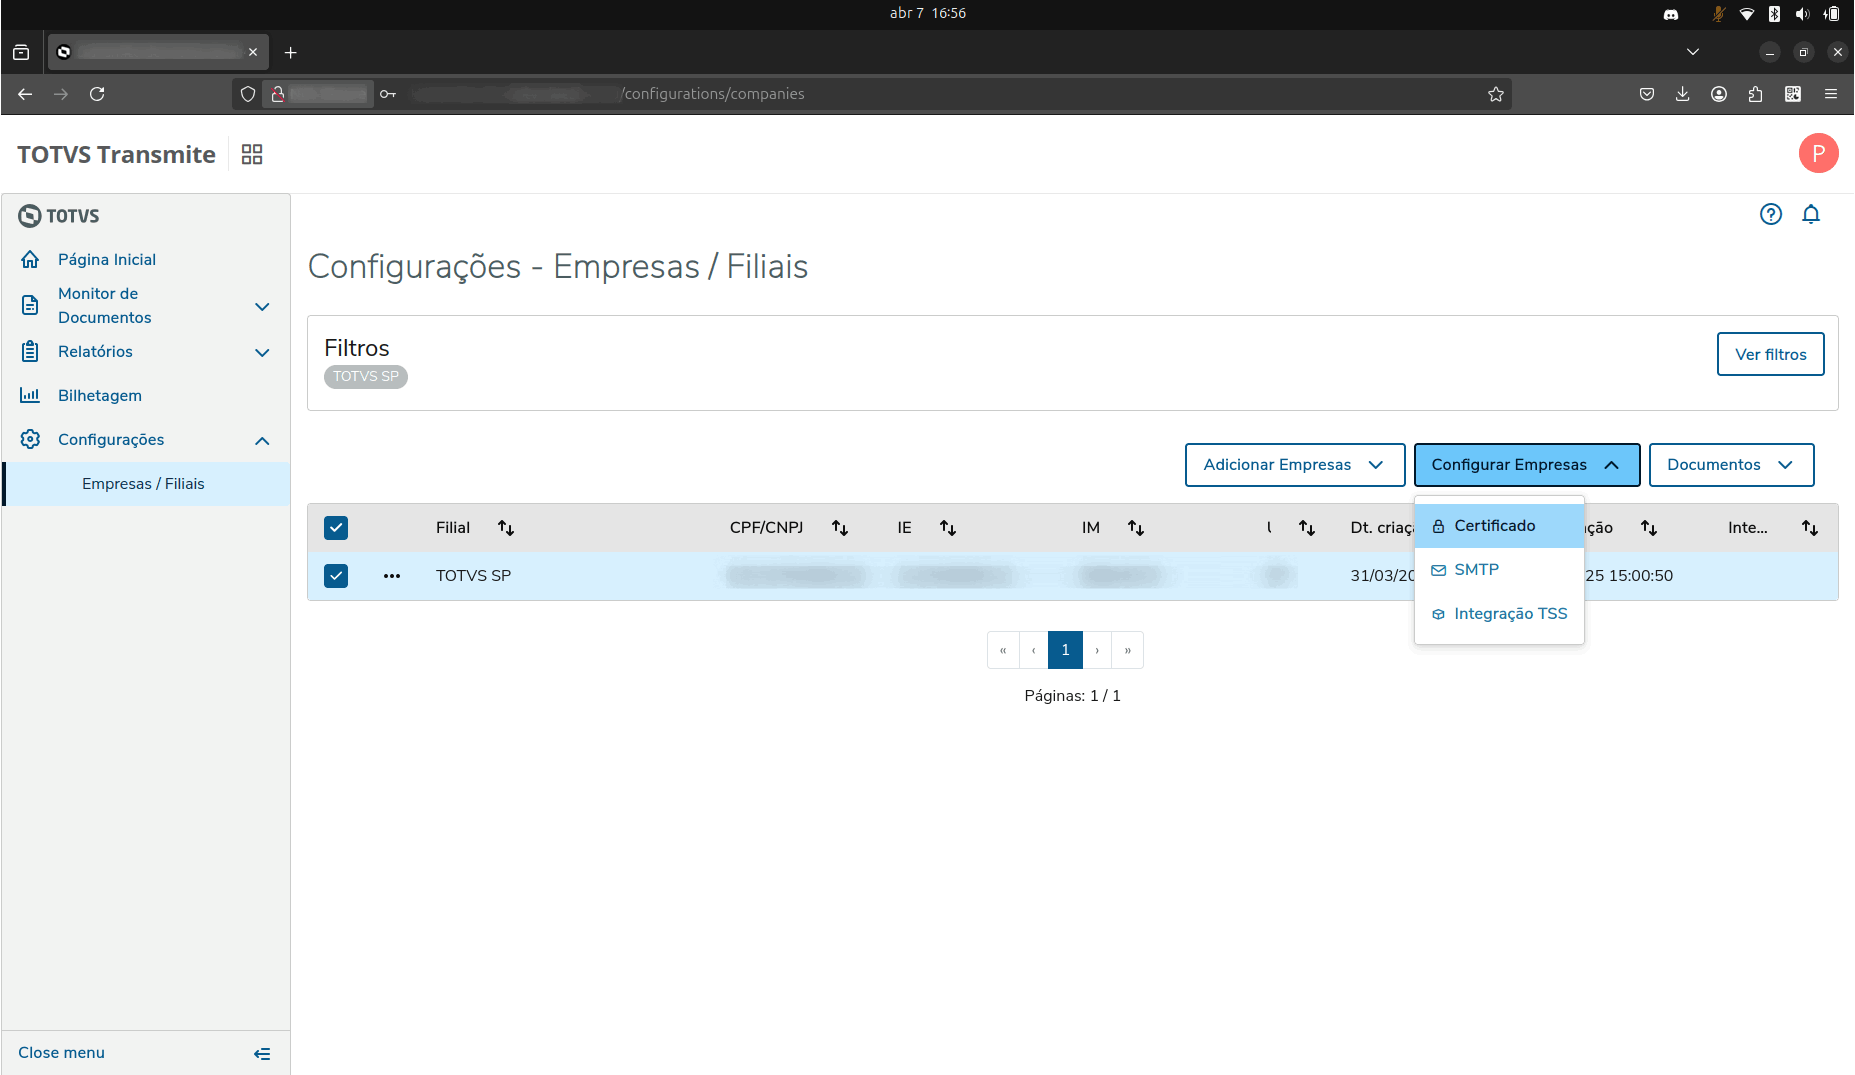Jump to the last page of results

tap(1127, 650)
